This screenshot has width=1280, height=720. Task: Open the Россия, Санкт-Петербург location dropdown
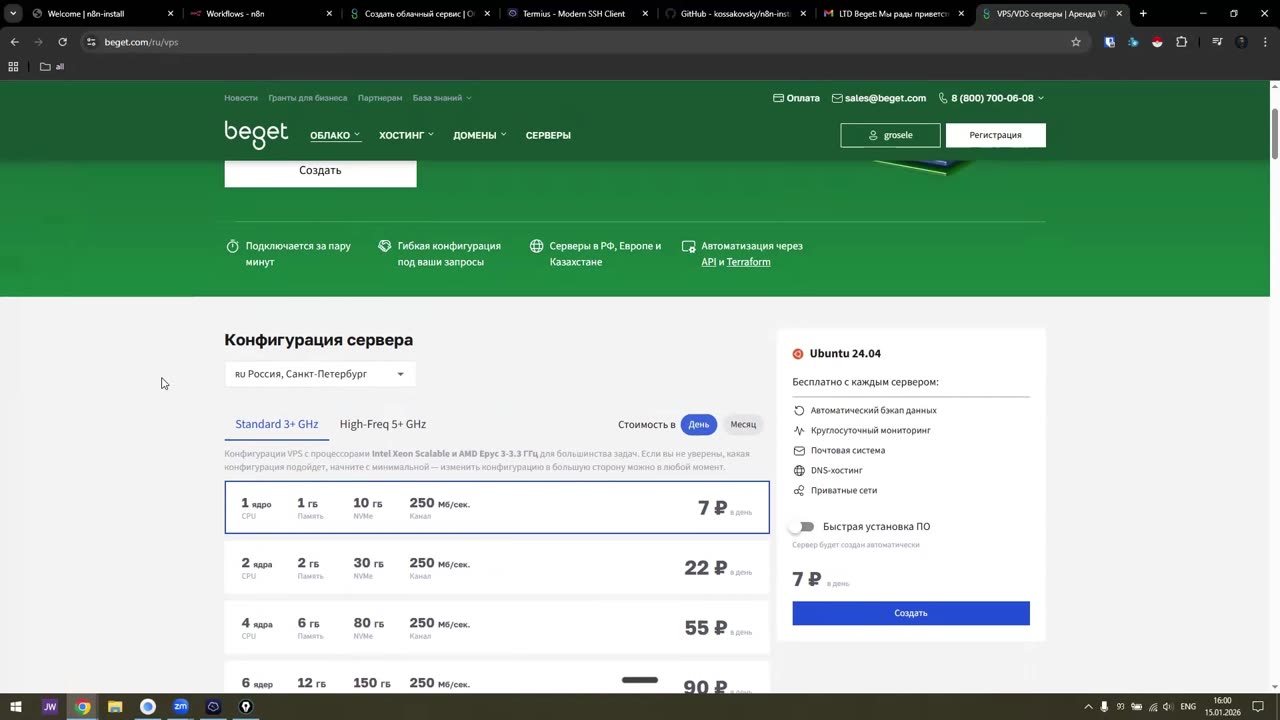point(320,374)
